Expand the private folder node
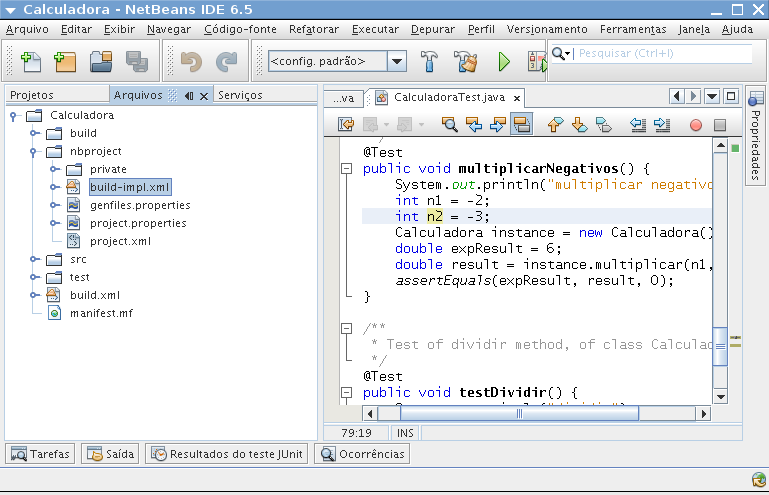 [x=54, y=169]
